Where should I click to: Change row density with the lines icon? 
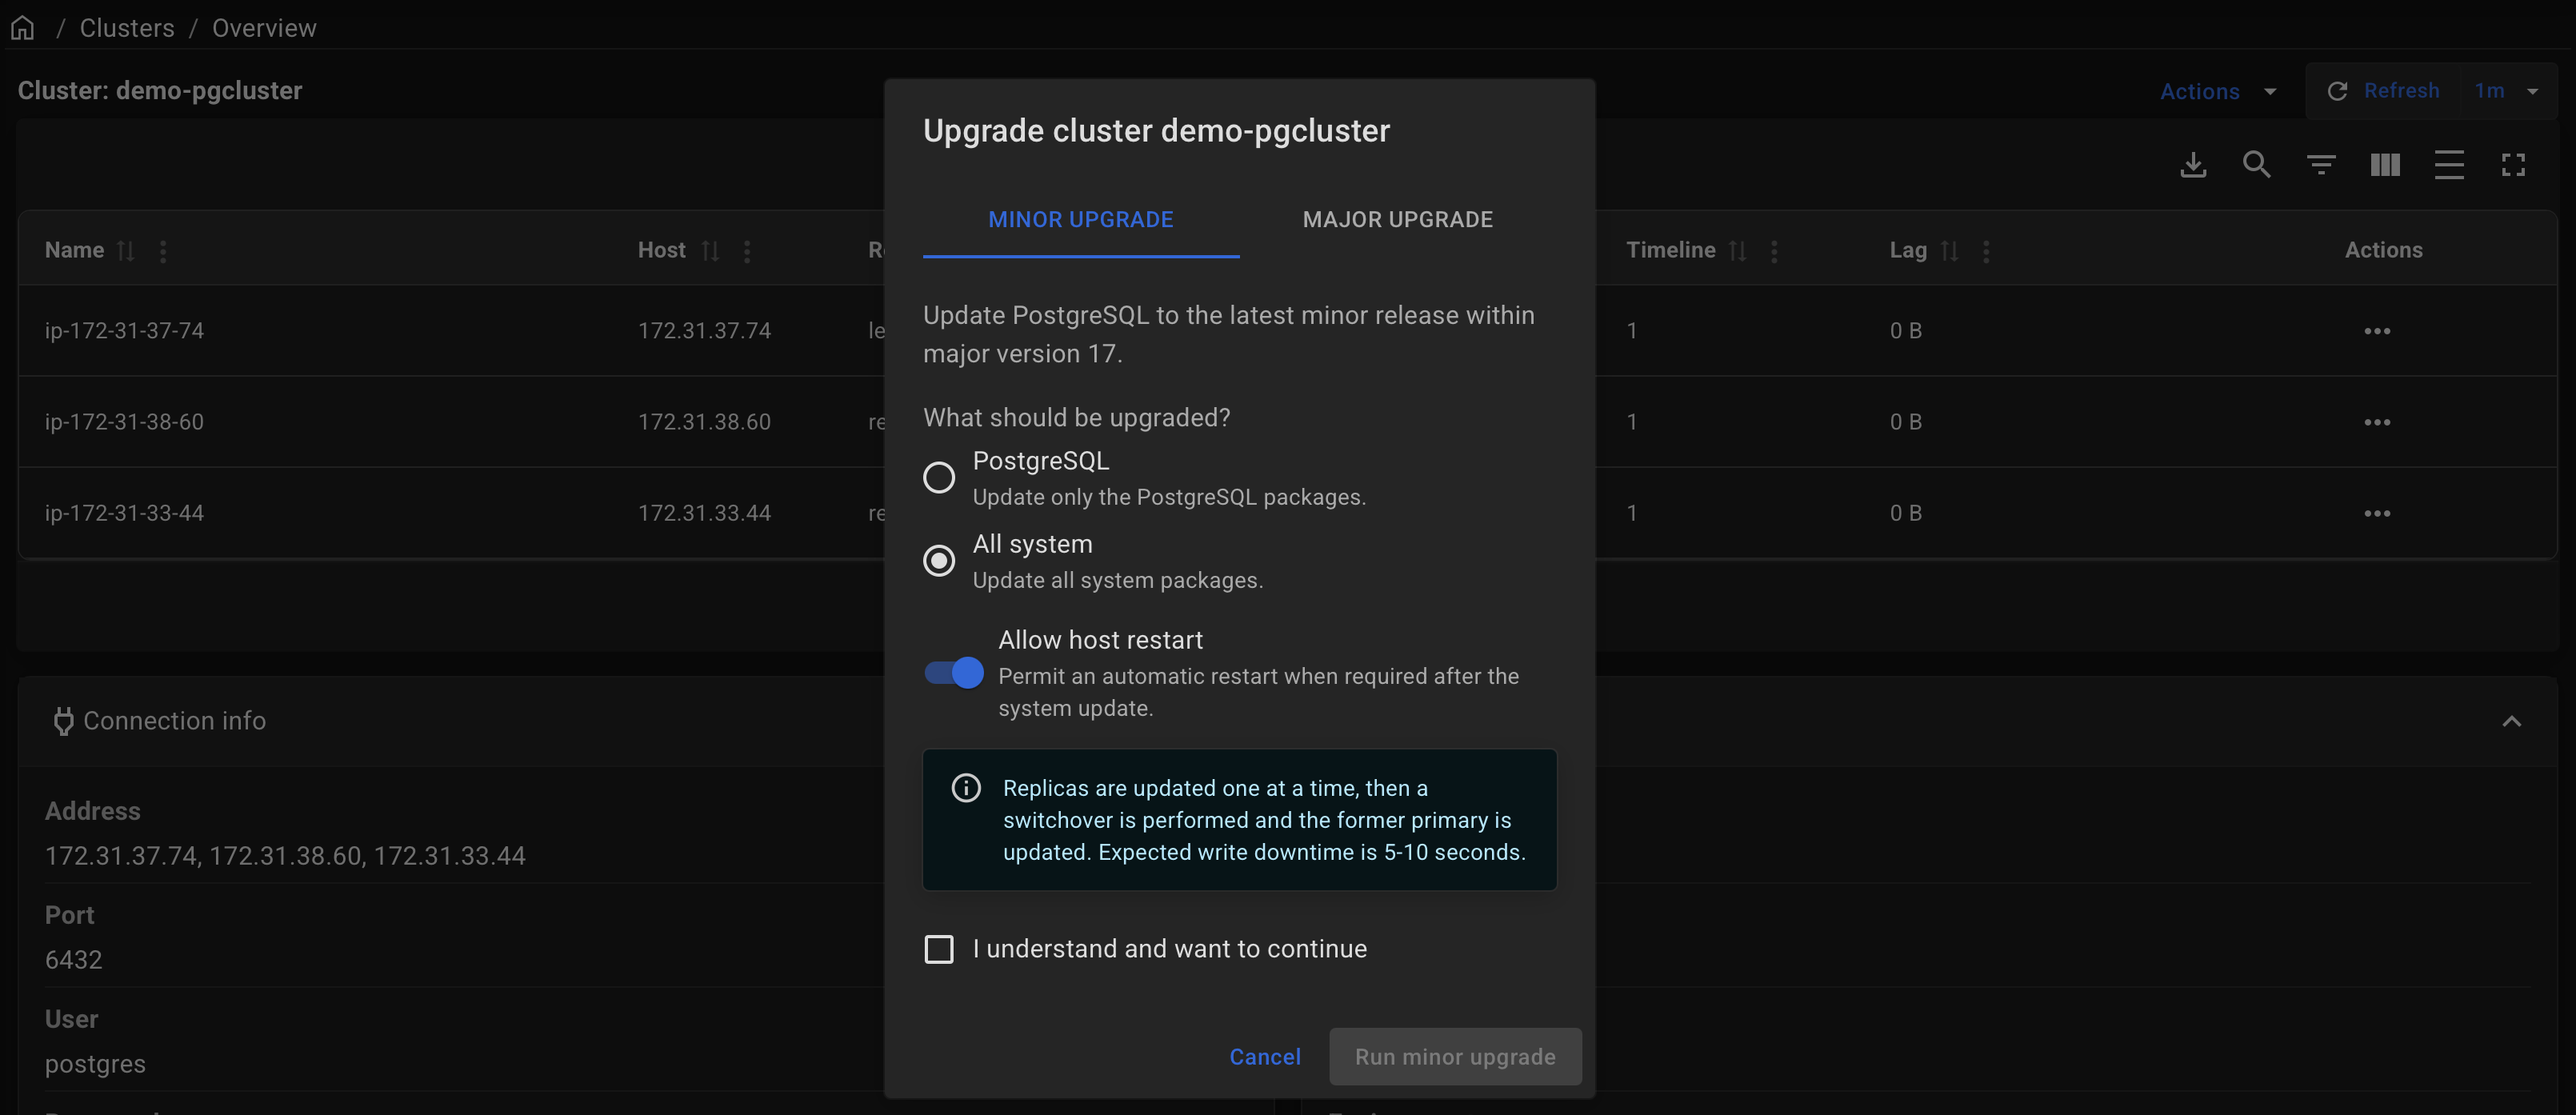coord(2449,164)
